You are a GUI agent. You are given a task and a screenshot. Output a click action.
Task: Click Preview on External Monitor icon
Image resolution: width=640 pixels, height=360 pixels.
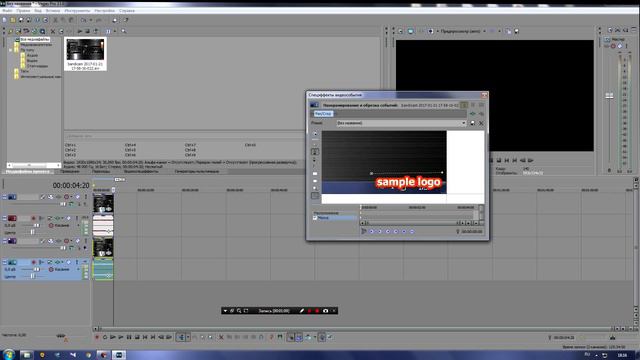[x=411, y=31]
